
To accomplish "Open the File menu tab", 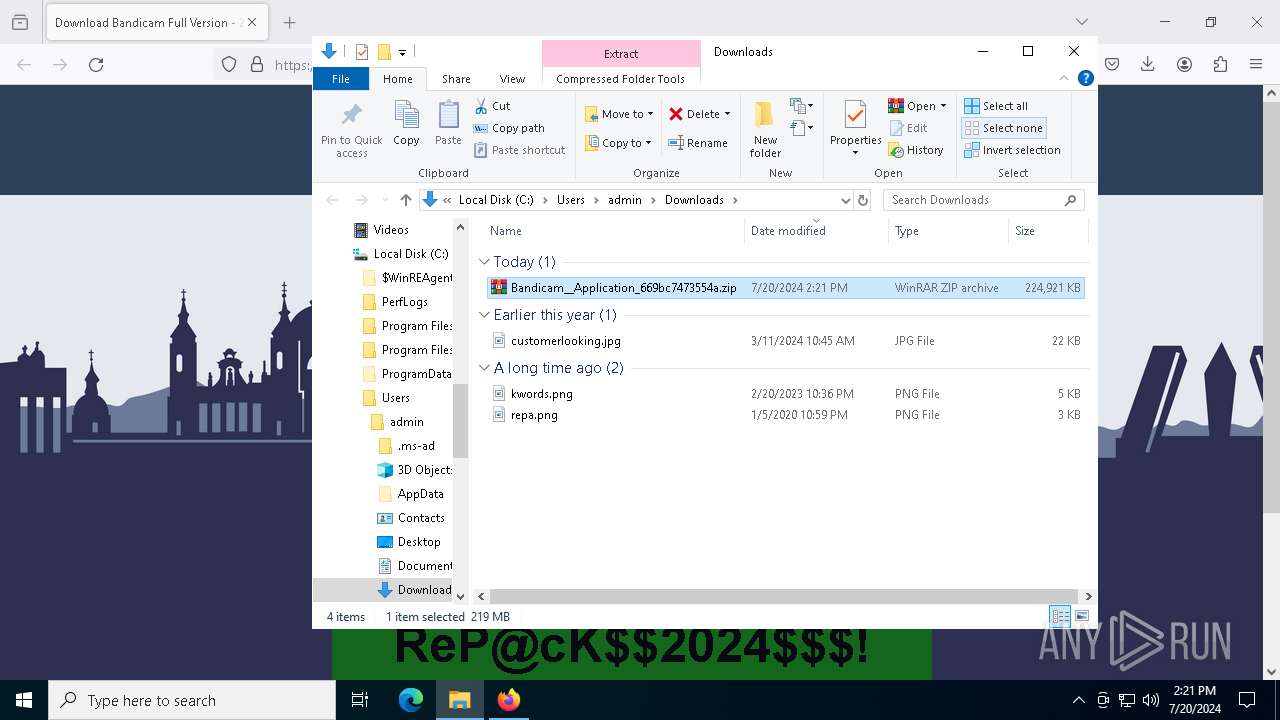I will point(341,79).
